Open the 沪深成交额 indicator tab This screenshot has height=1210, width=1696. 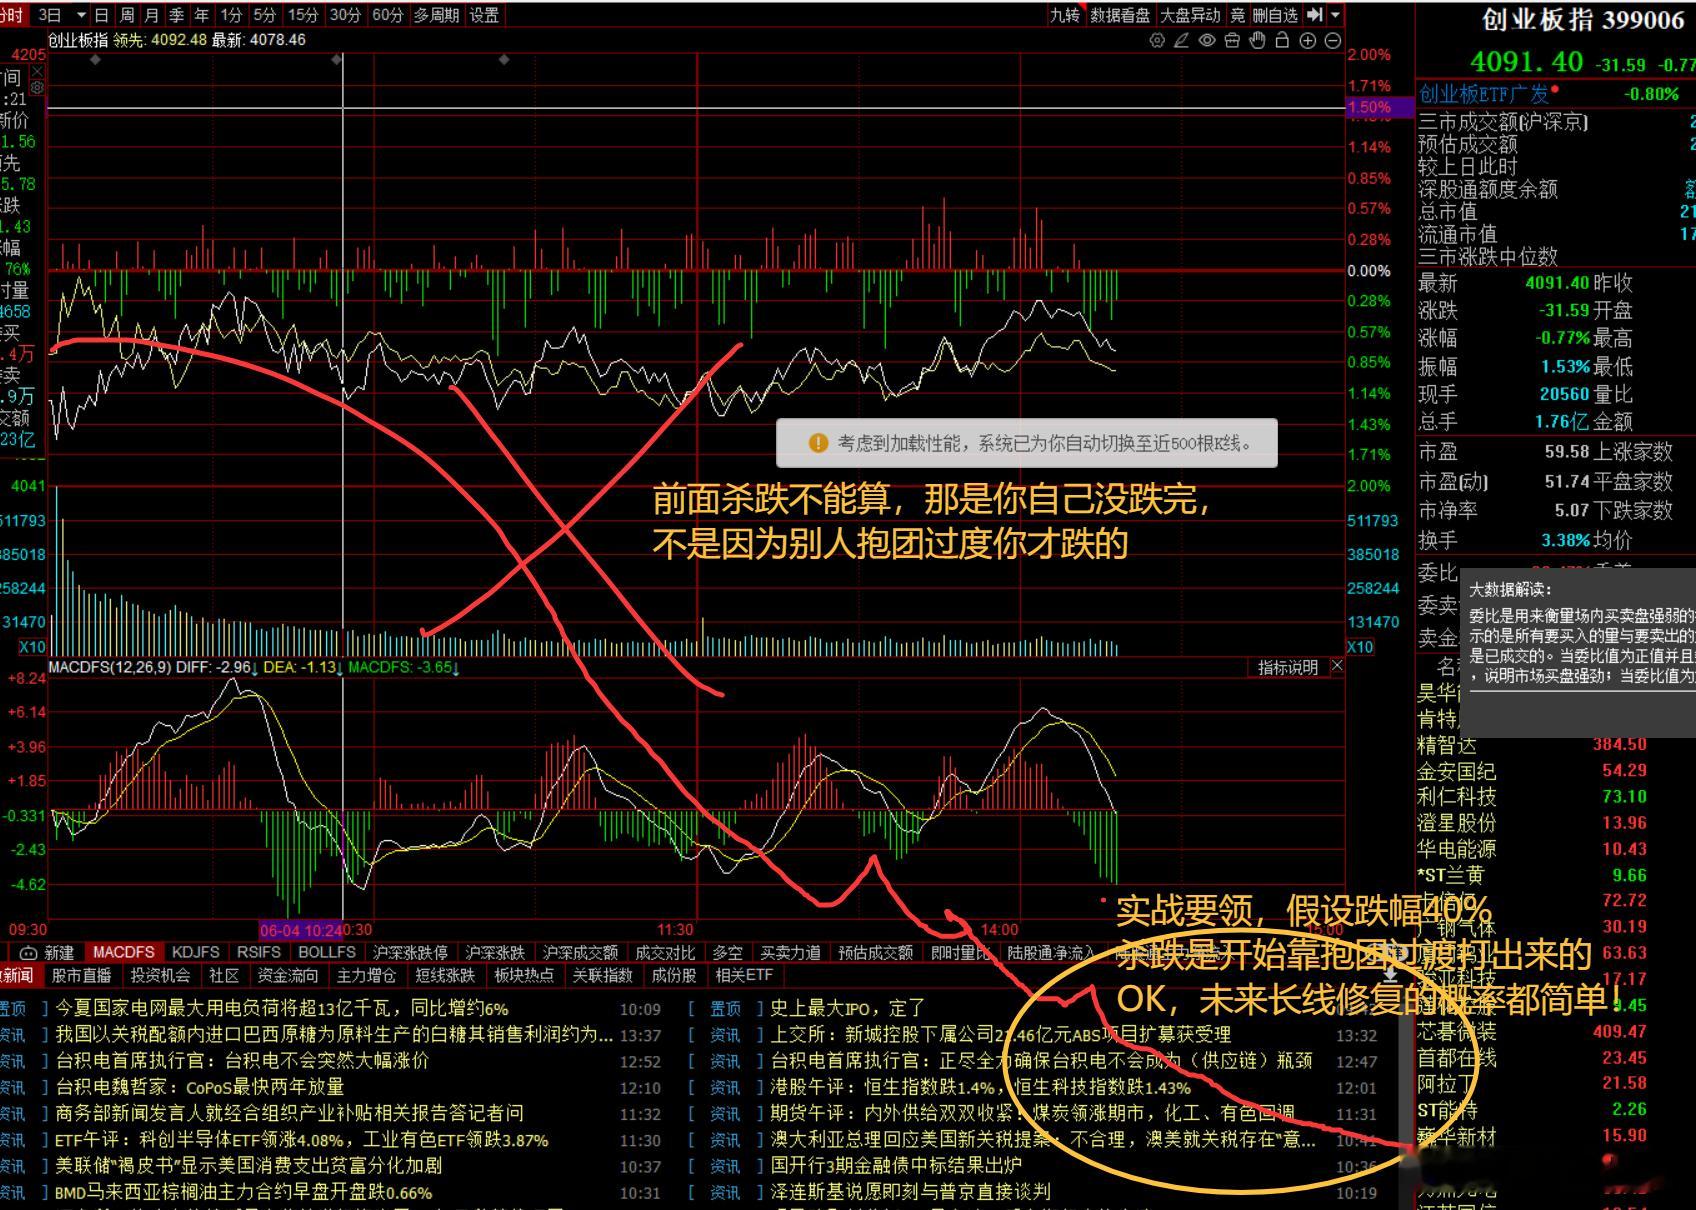(580, 952)
